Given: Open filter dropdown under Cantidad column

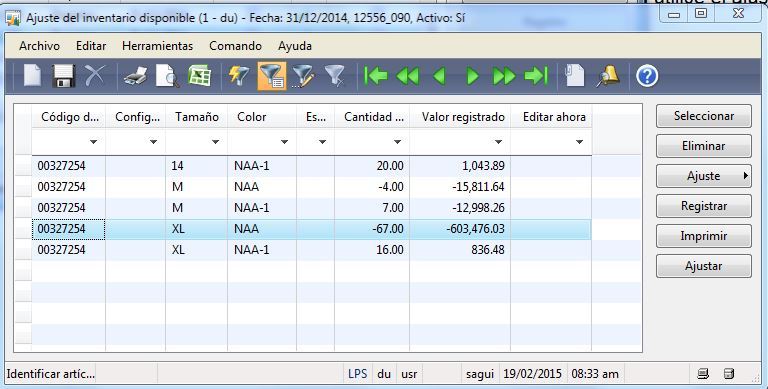Looking at the screenshot, I should tap(397, 142).
